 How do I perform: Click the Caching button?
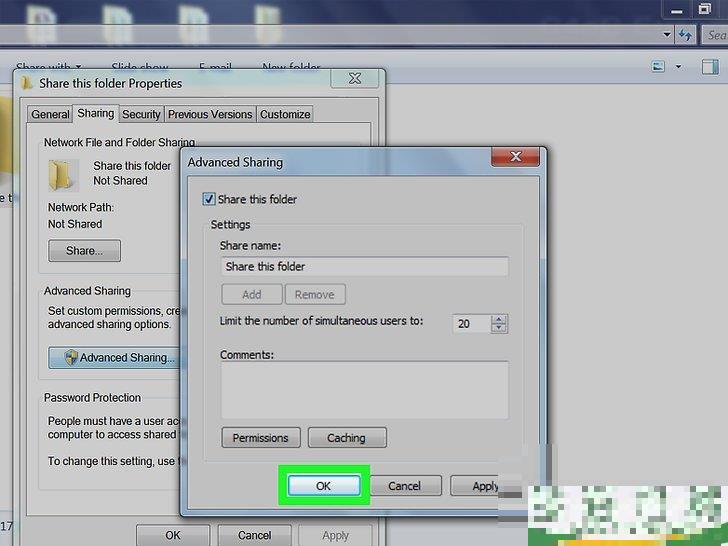pyautogui.click(x=346, y=438)
